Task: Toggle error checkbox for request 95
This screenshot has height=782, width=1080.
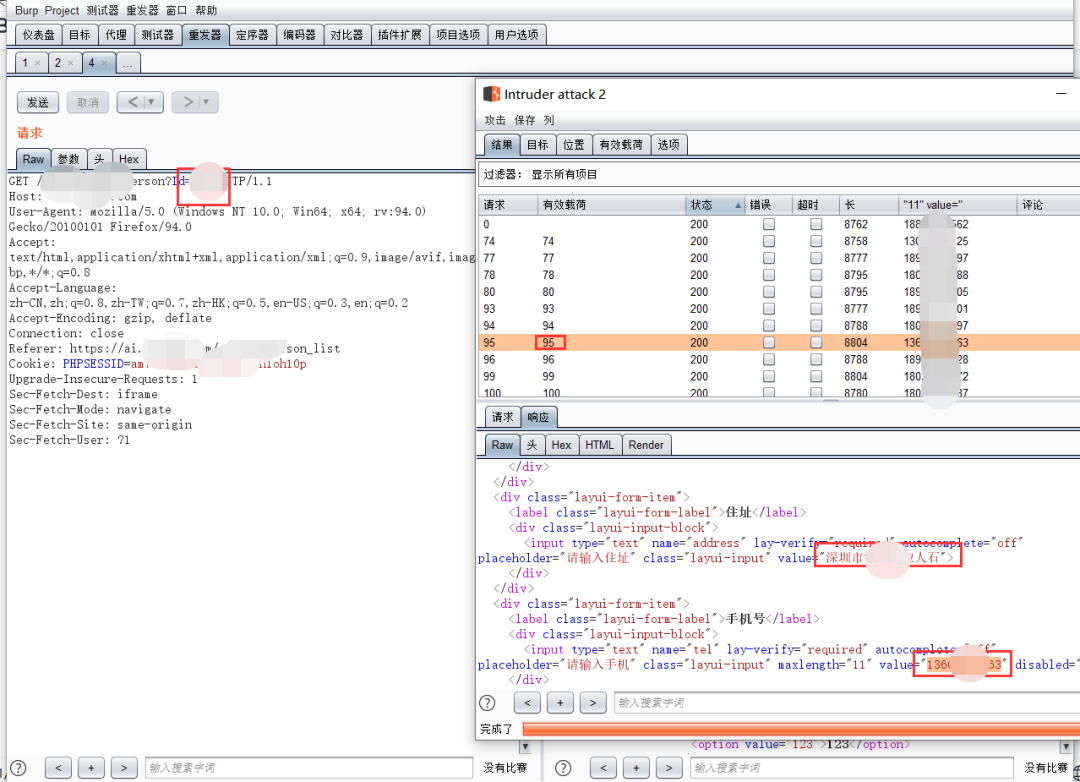Action: coord(769,342)
